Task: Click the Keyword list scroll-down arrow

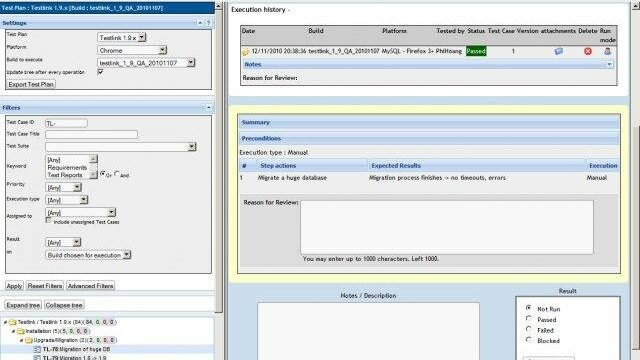Action: [x=93, y=175]
